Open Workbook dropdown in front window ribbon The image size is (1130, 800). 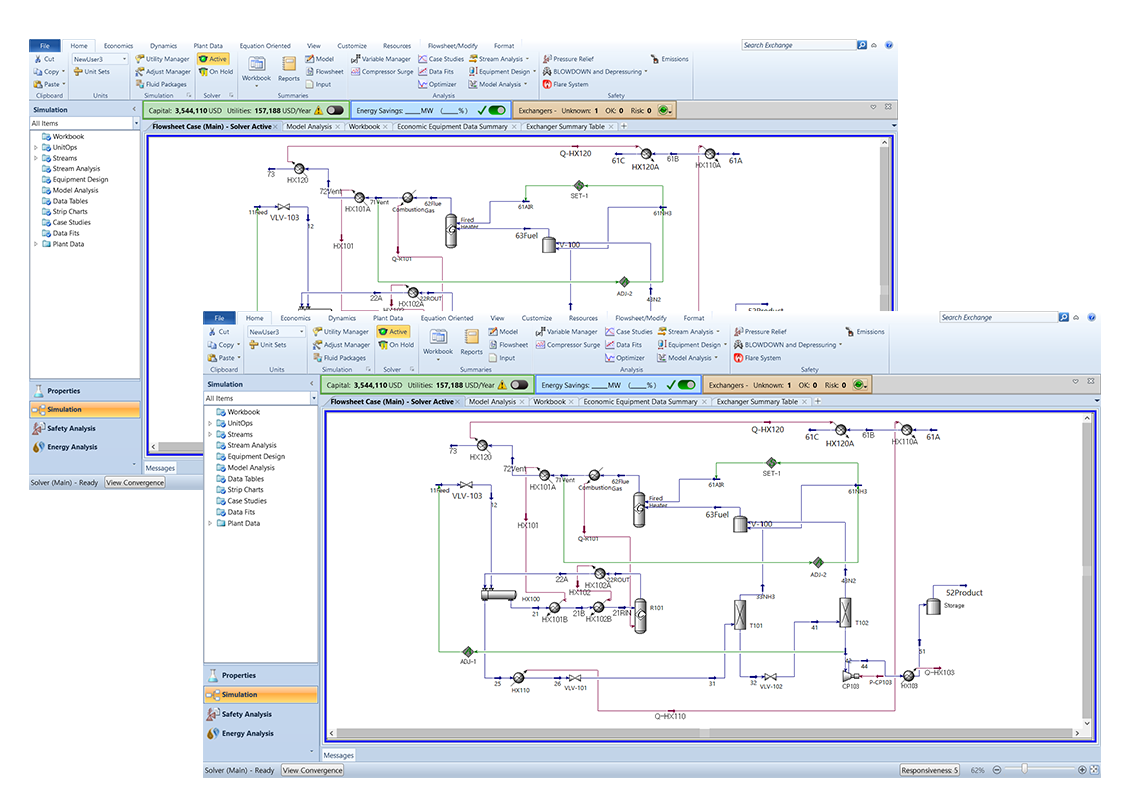(437, 359)
